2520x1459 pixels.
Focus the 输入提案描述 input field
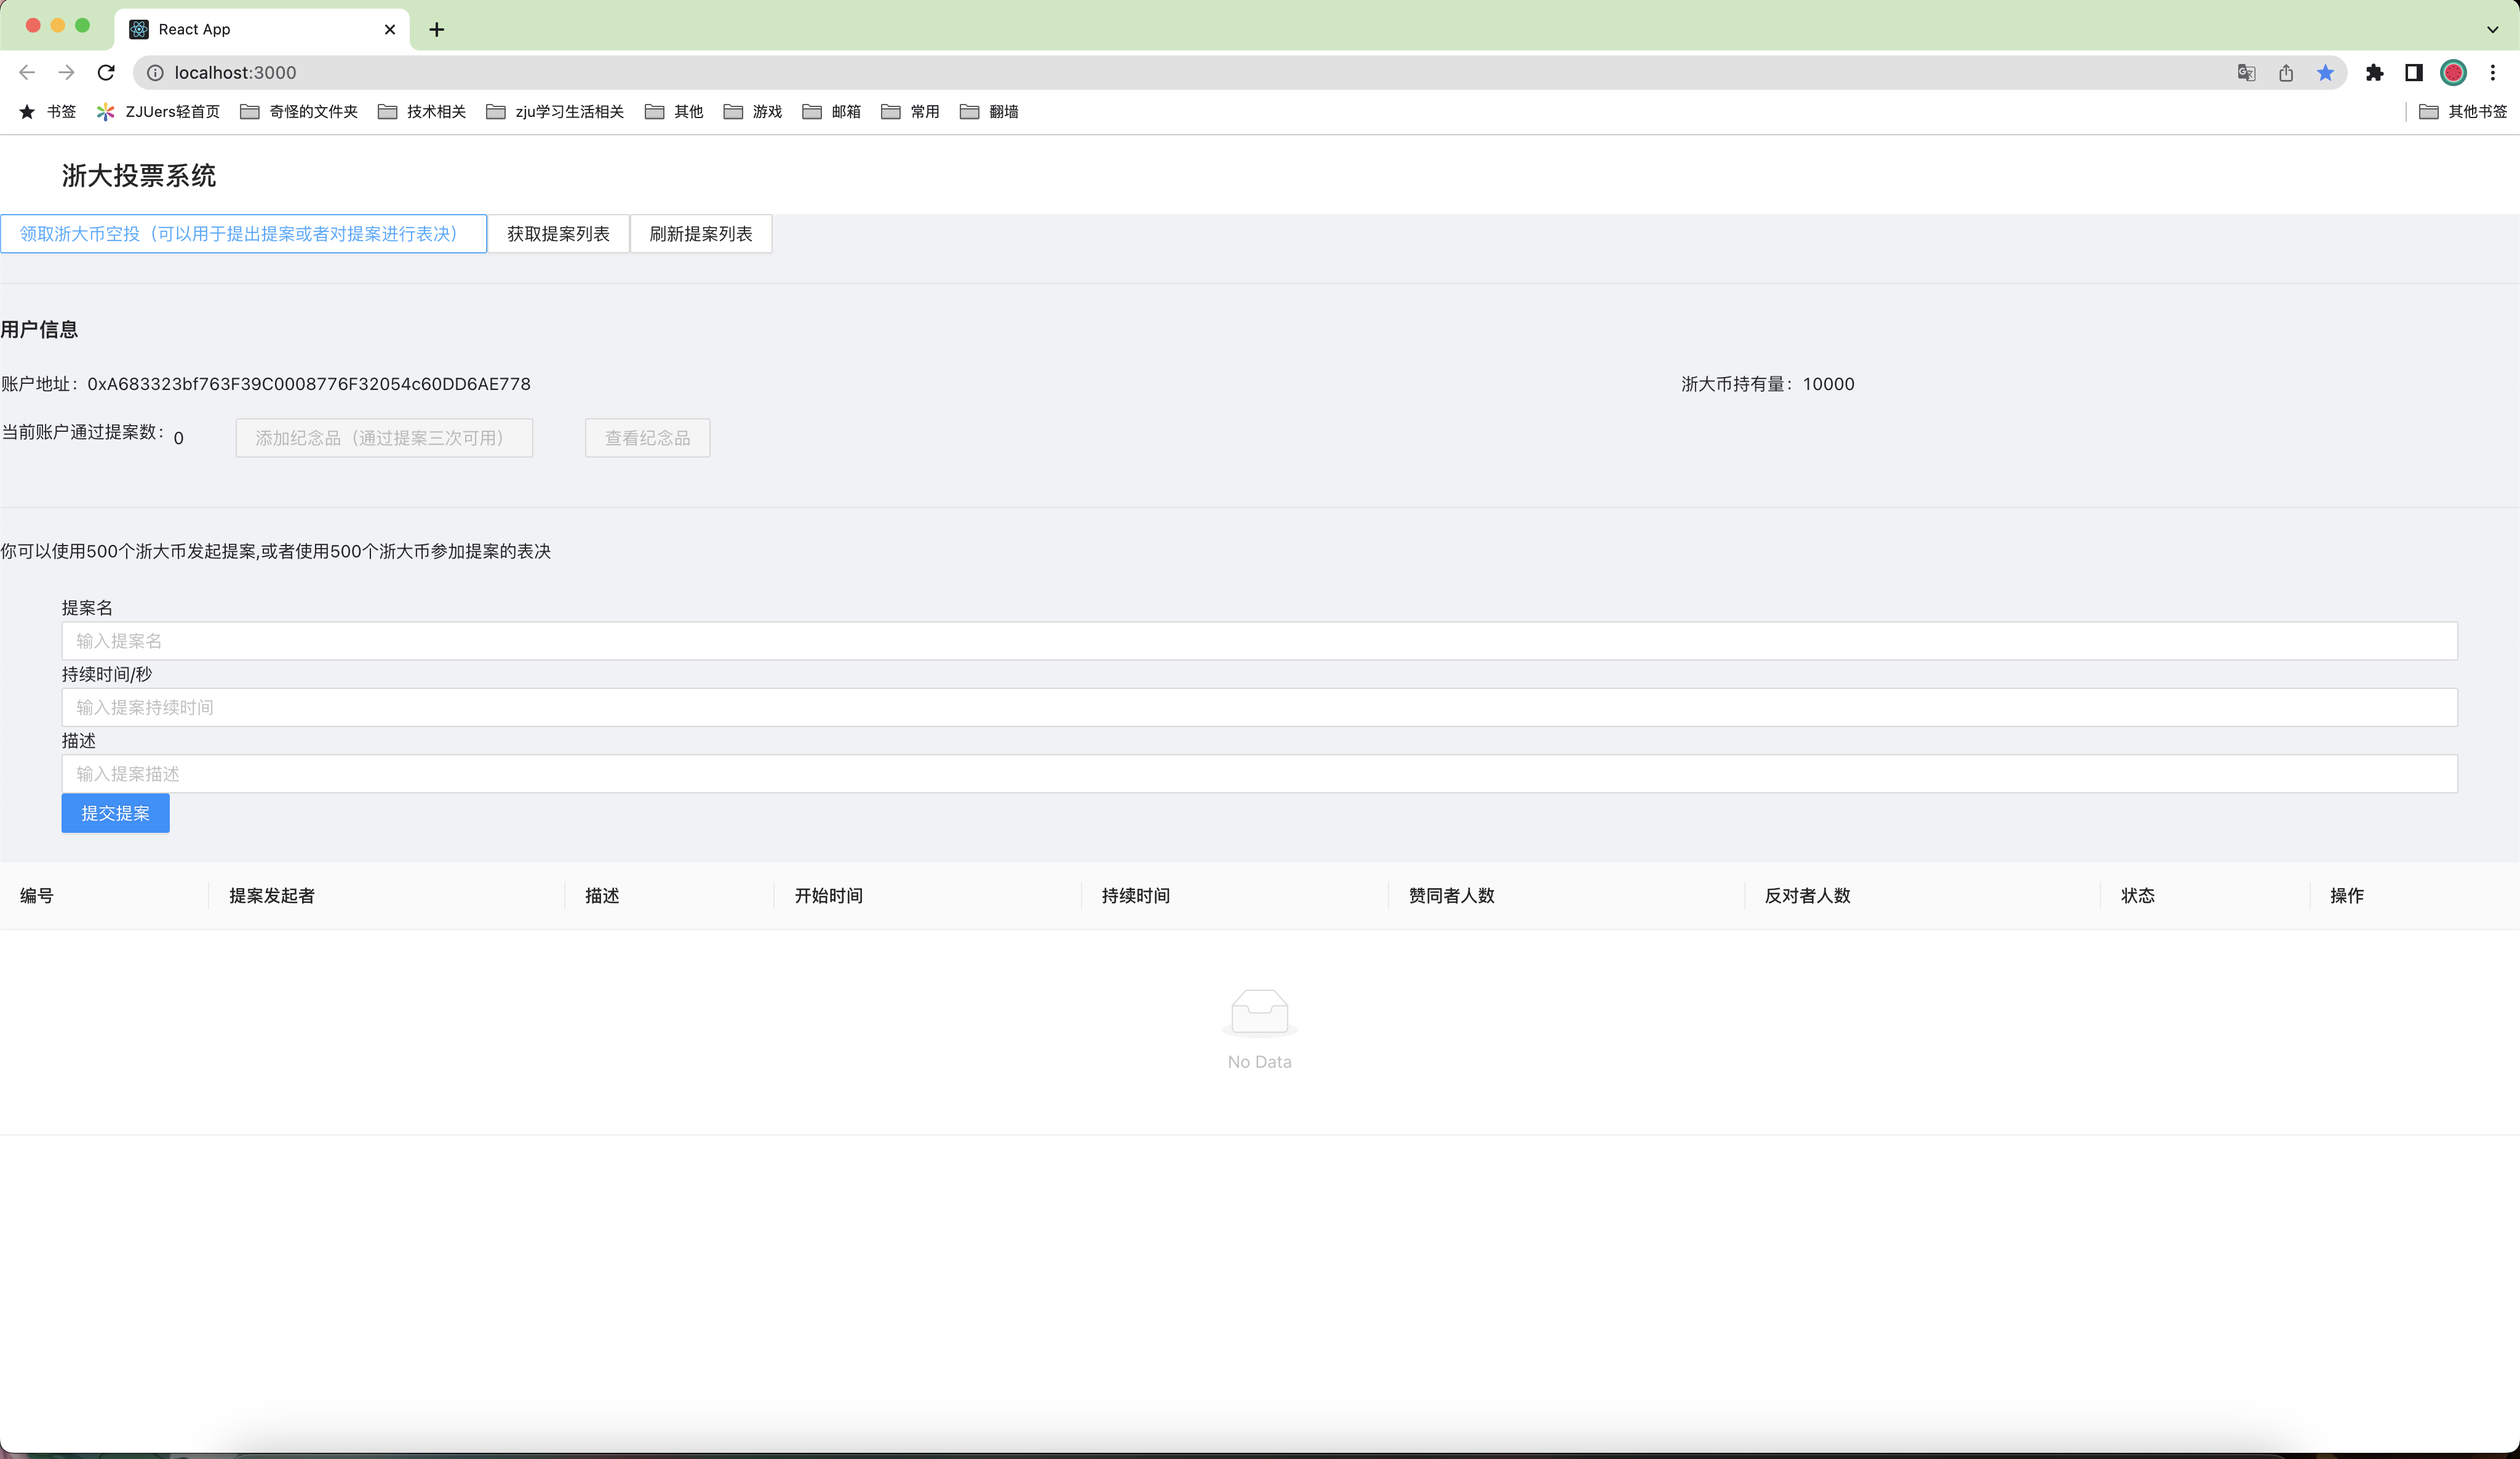tap(1259, 774)
